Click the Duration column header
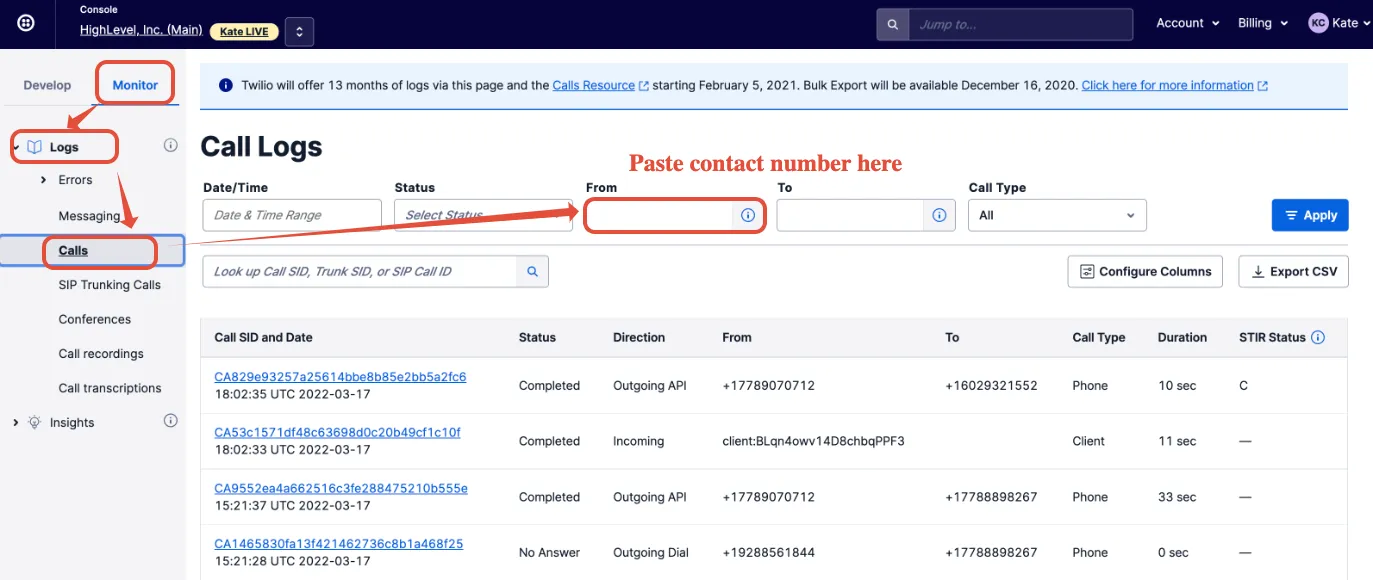Viewport: 1373px width, 580px height. tap(1182, 338)
